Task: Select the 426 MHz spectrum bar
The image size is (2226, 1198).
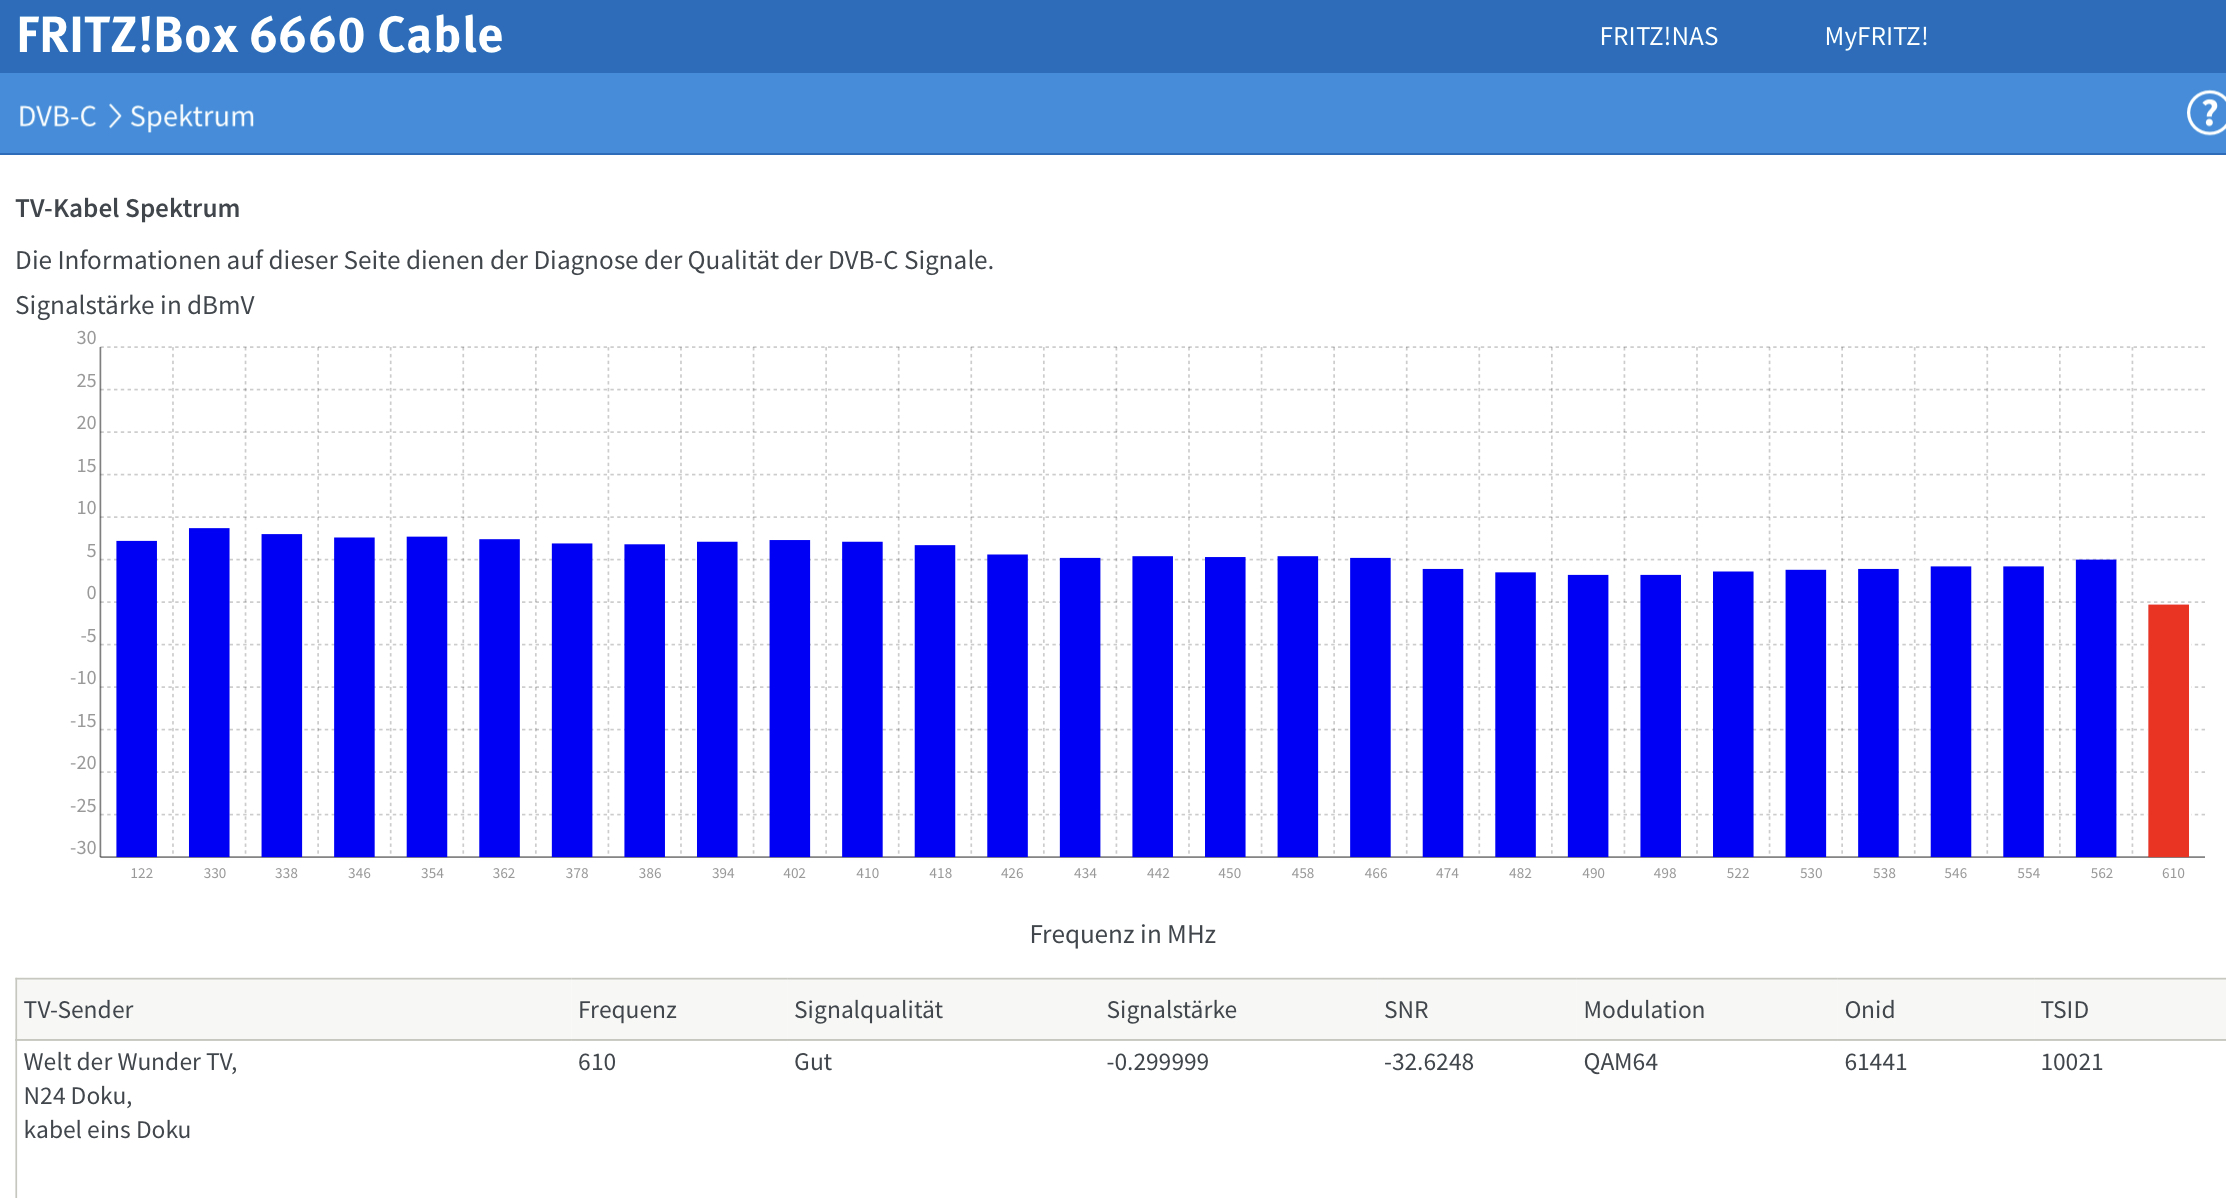Action: [1007, 705]
